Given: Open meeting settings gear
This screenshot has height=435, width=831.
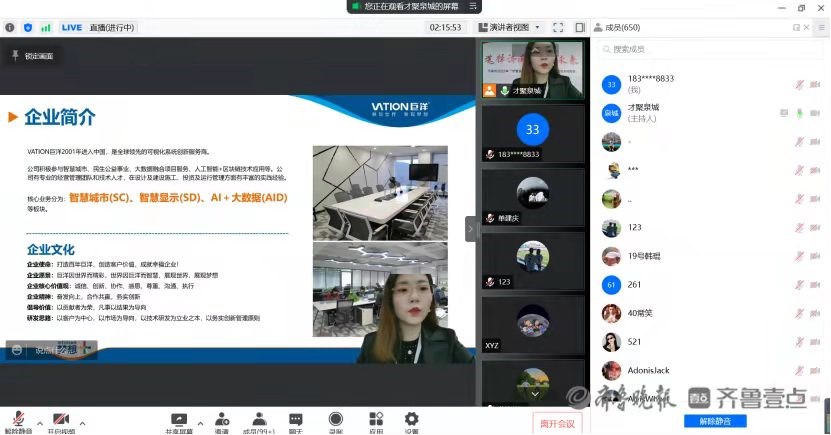Looking at the screenshot, I should (411, 420).
